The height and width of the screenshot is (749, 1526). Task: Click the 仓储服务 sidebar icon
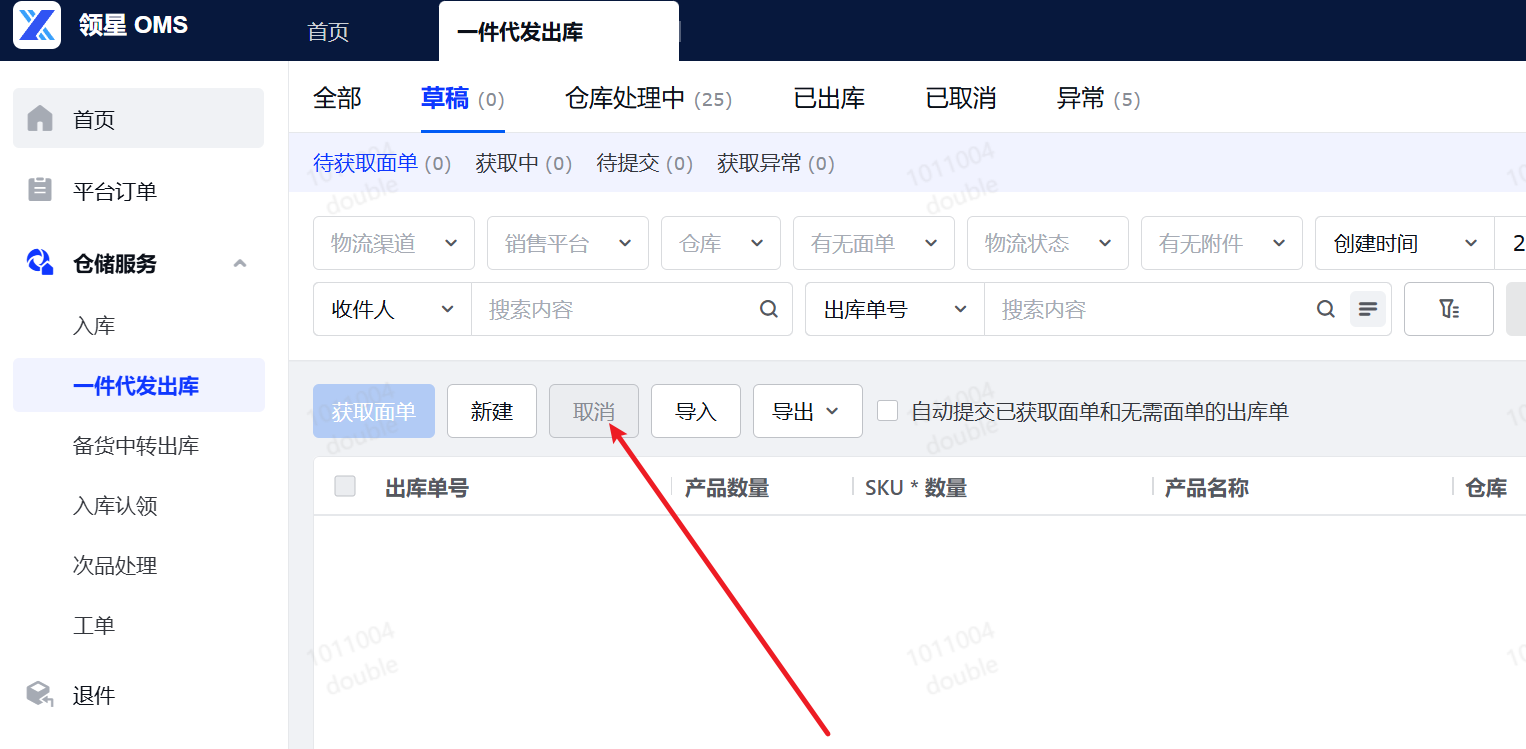[40, 263]
